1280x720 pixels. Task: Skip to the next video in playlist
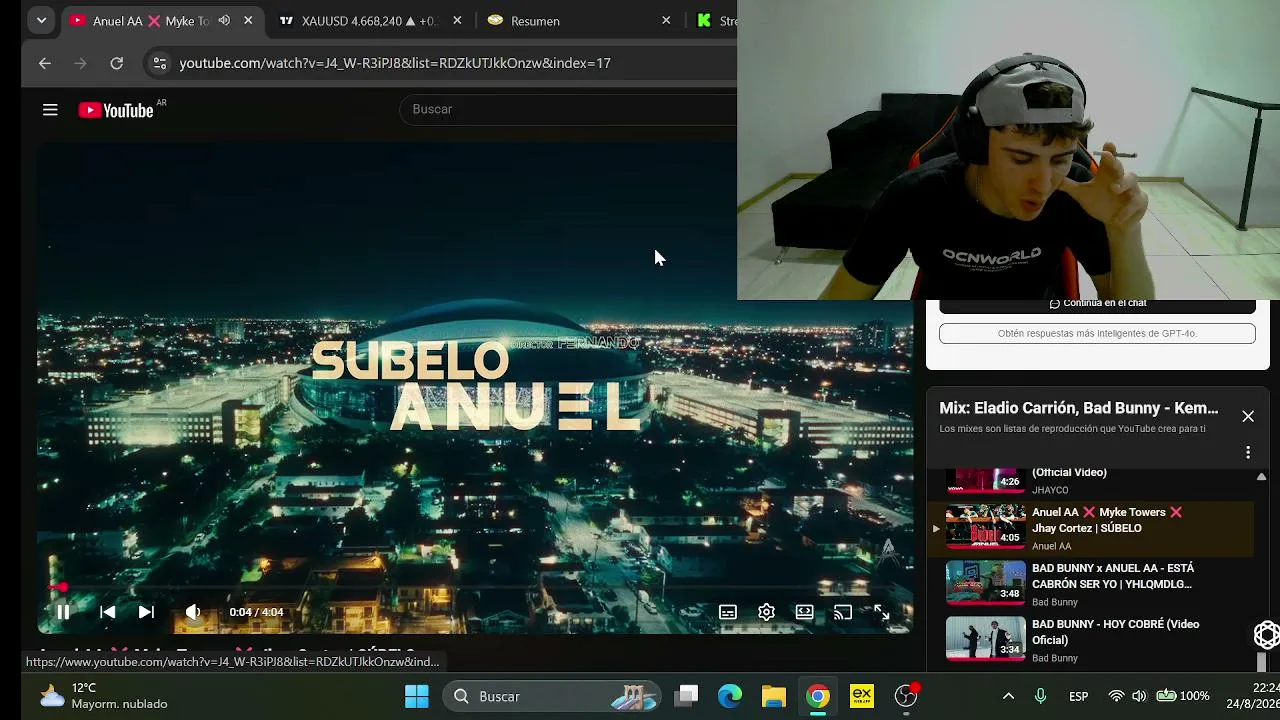point(146,612)
